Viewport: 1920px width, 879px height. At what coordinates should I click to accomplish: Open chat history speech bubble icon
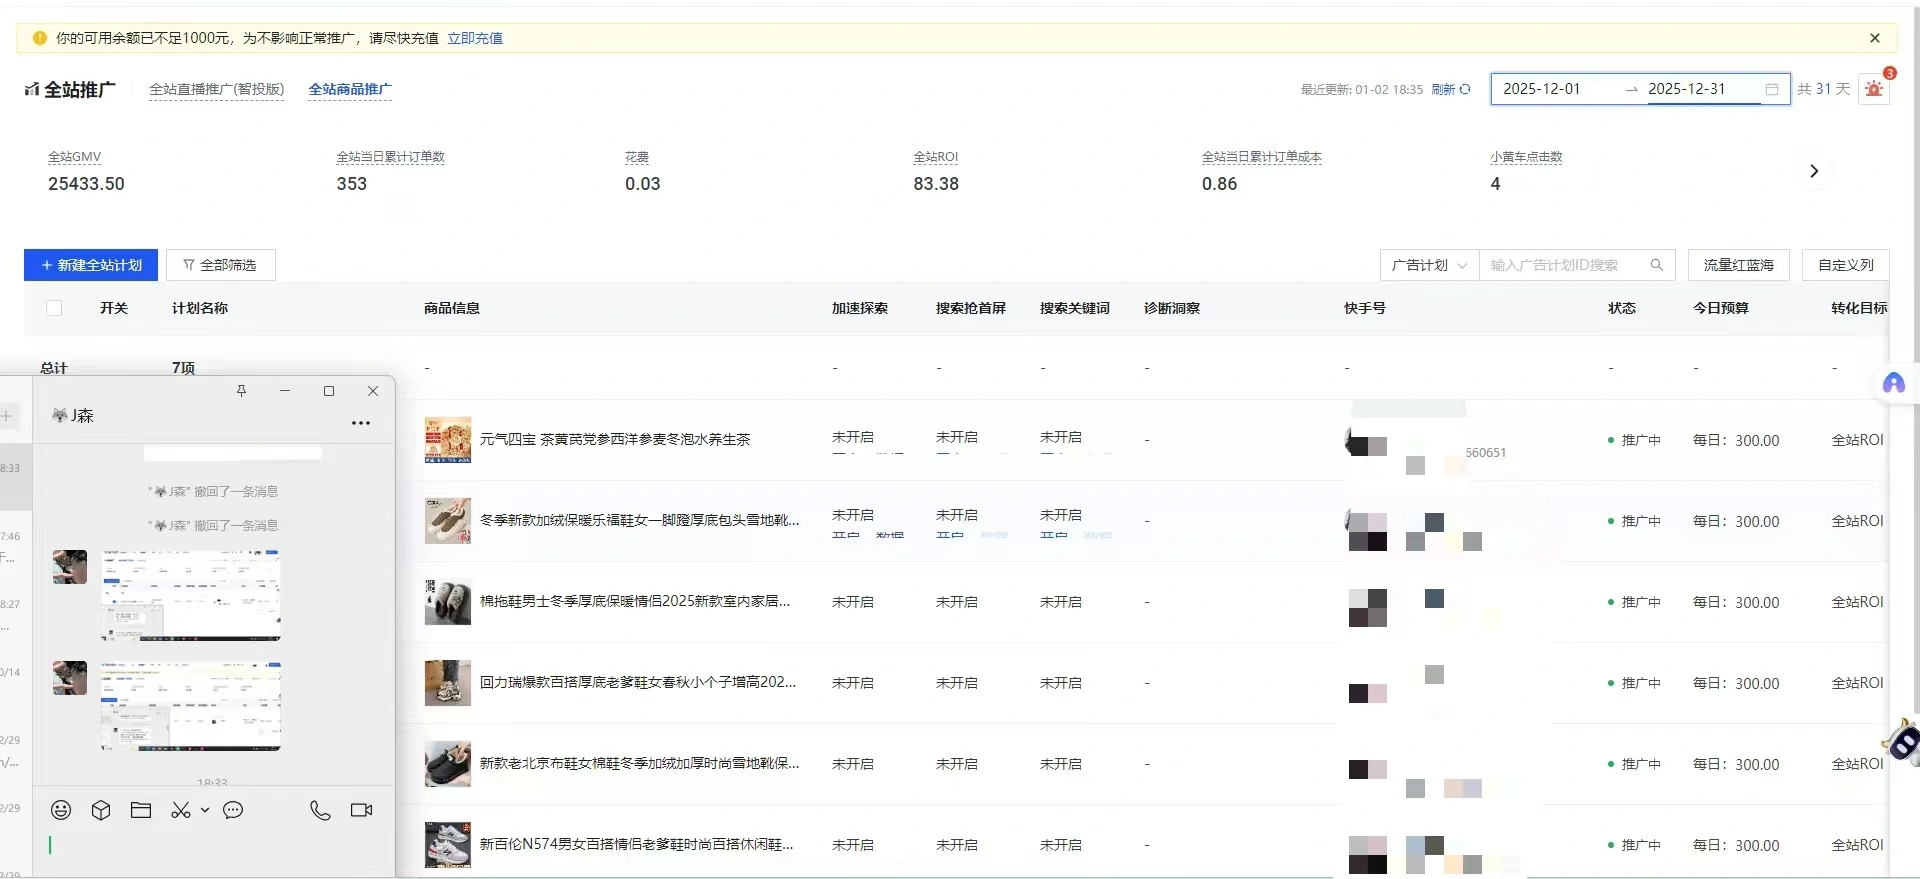tap(233, 810)
